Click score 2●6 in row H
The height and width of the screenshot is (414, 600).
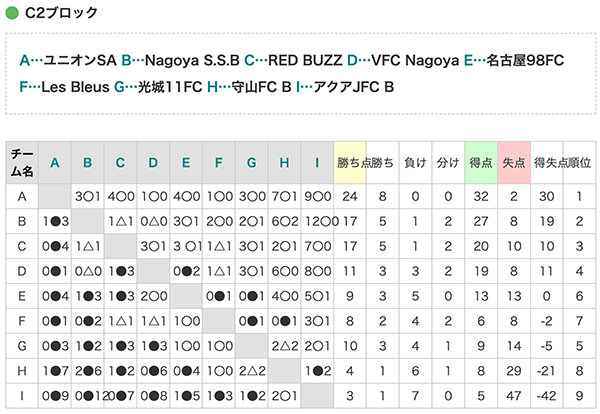pos(88,371)
